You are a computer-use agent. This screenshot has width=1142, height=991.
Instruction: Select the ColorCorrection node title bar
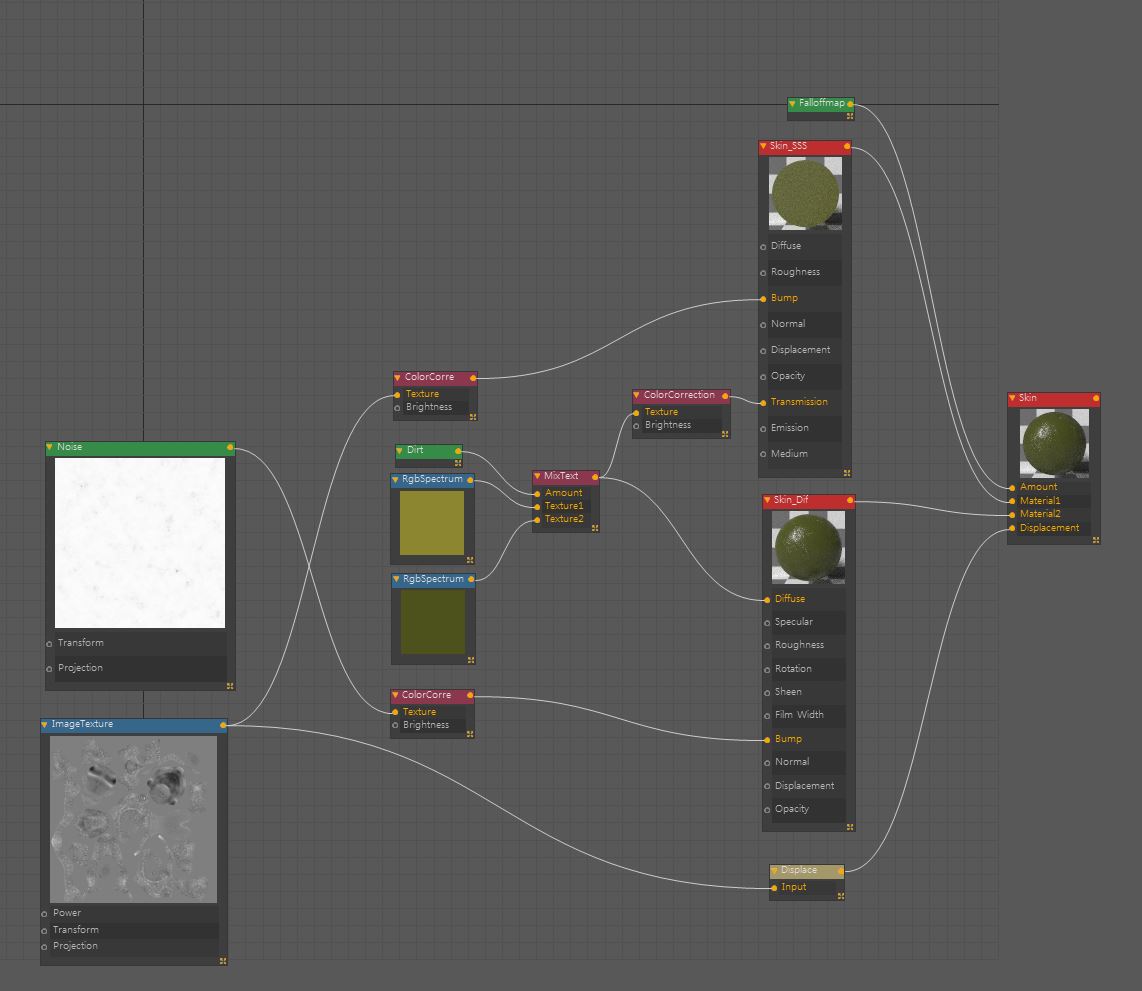point(681,395)
